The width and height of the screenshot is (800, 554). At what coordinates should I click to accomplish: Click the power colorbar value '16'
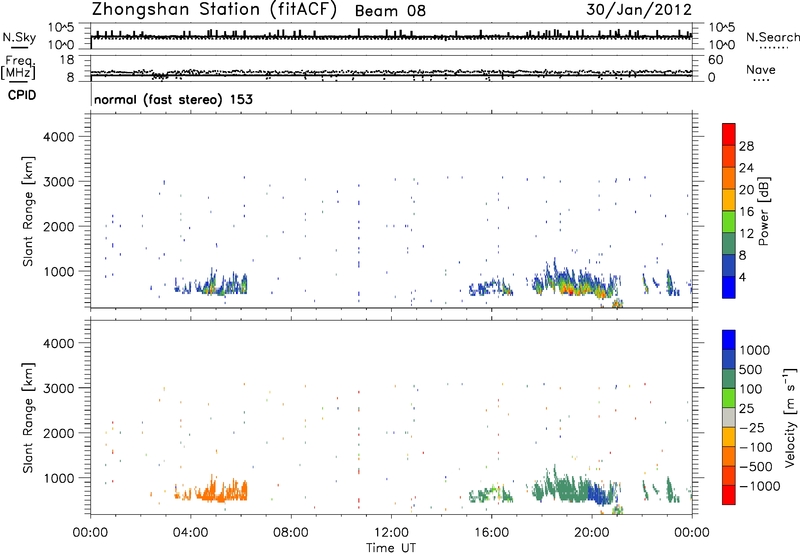[x=746, y=212]
